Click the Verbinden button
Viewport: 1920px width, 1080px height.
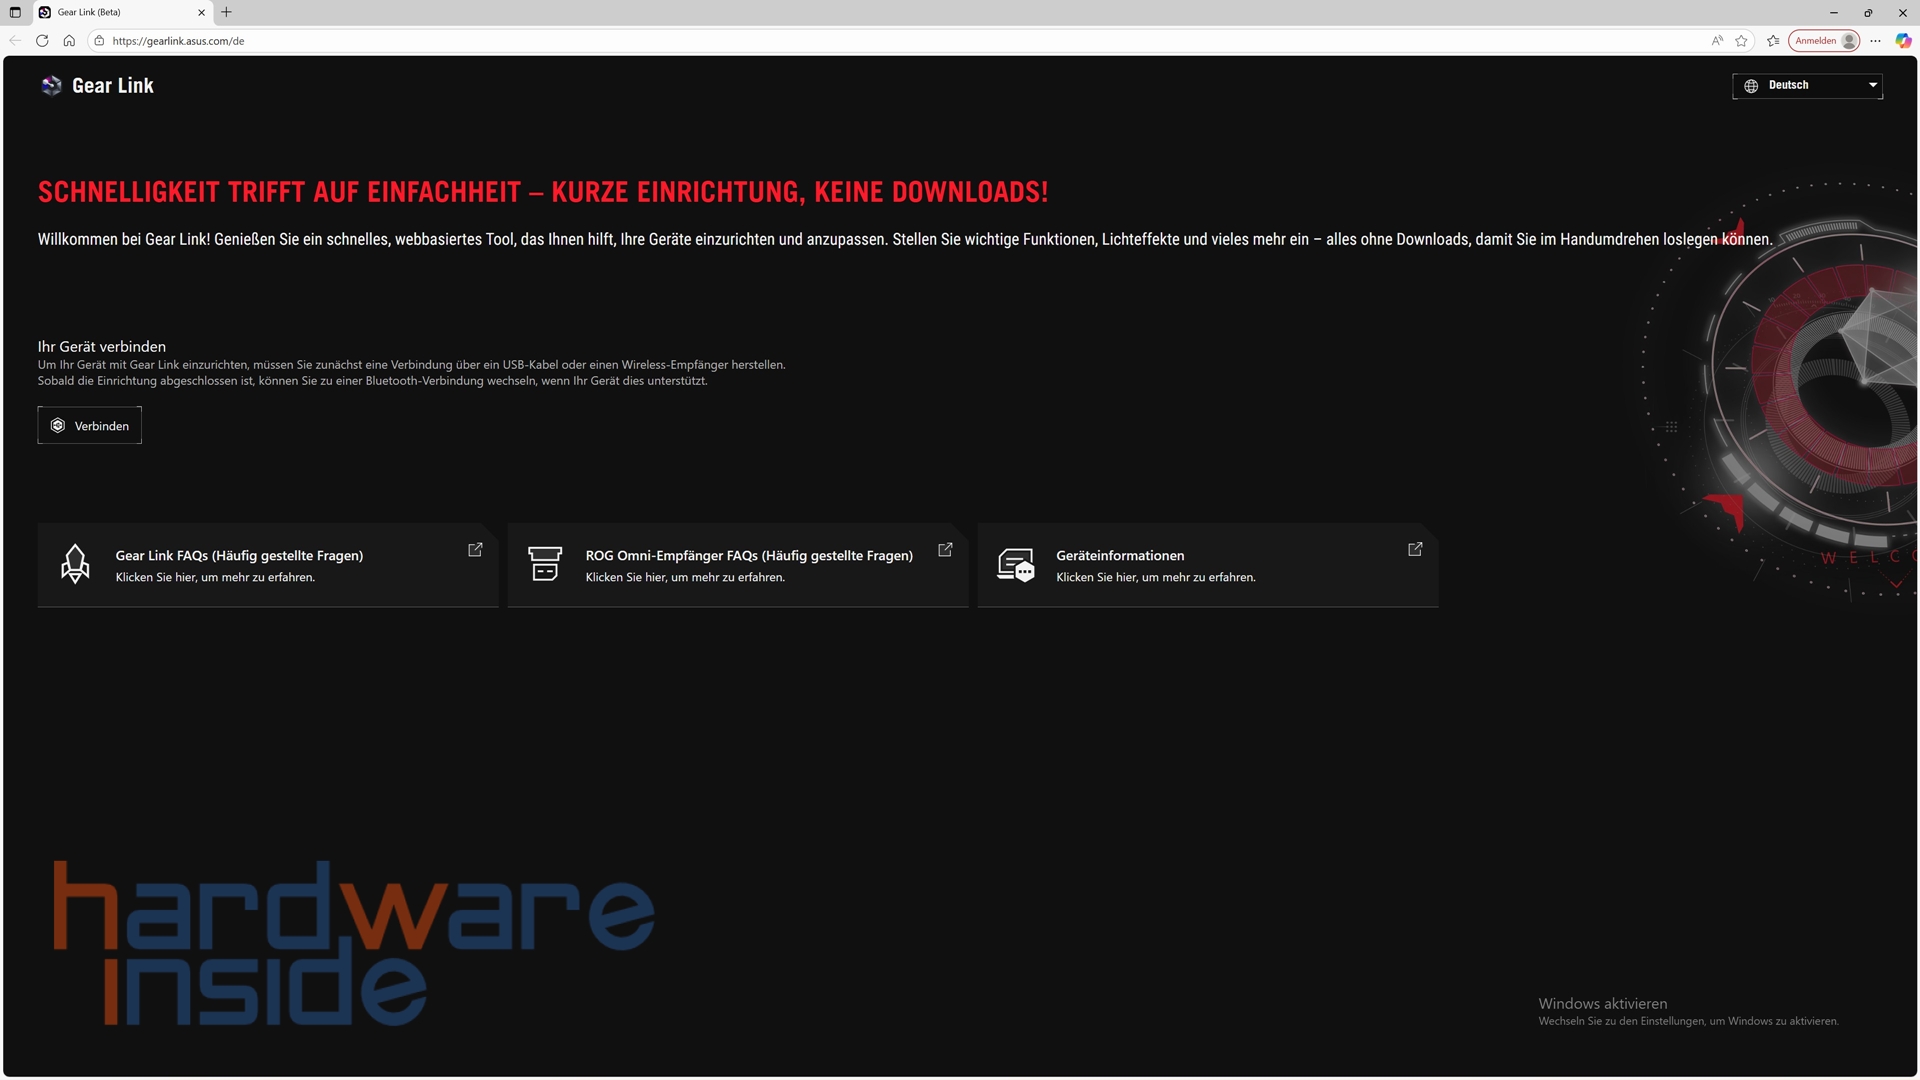(x=90, y=426)
